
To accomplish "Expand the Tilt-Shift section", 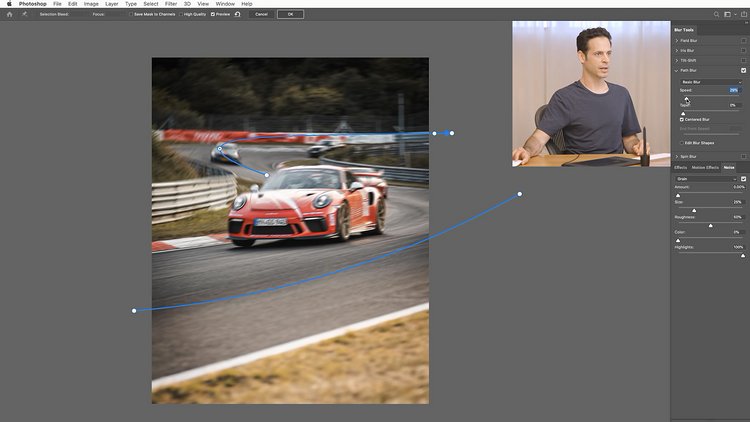I will tap(676, 60).
